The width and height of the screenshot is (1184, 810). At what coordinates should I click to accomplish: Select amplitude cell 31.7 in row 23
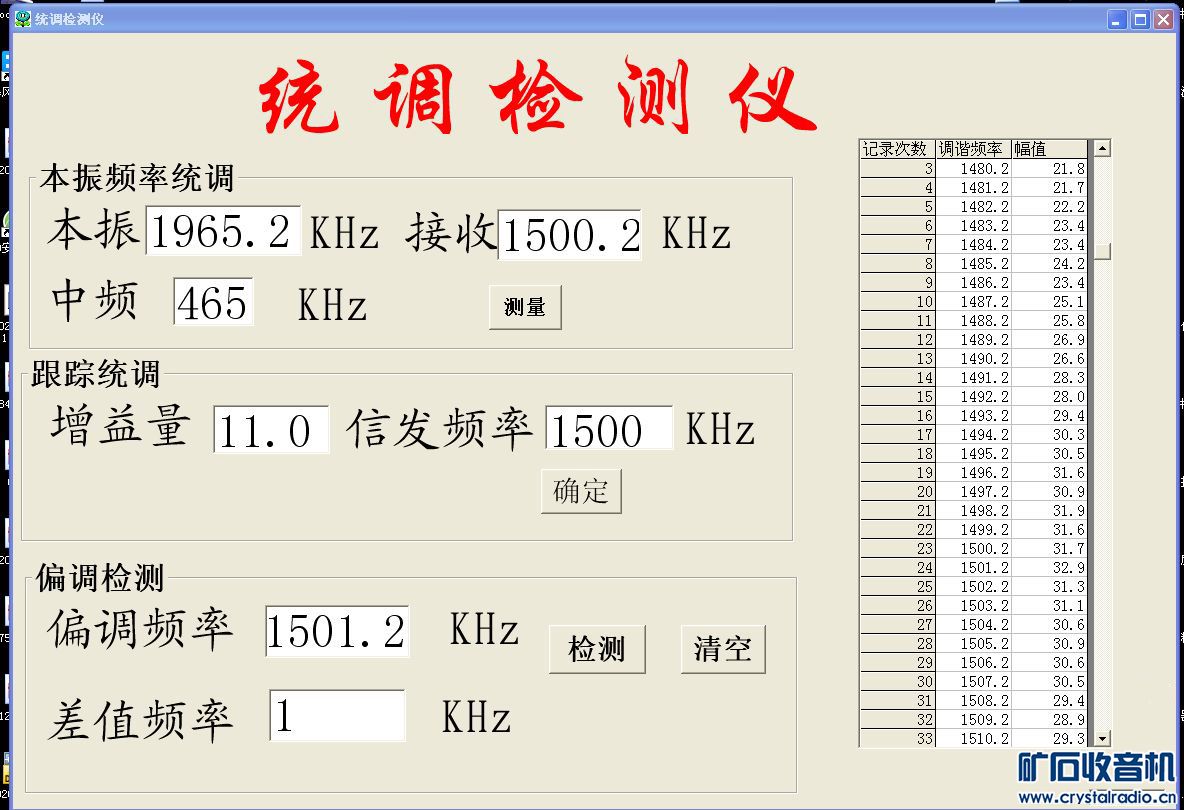pyautogui.click(x=1049, y=549)
